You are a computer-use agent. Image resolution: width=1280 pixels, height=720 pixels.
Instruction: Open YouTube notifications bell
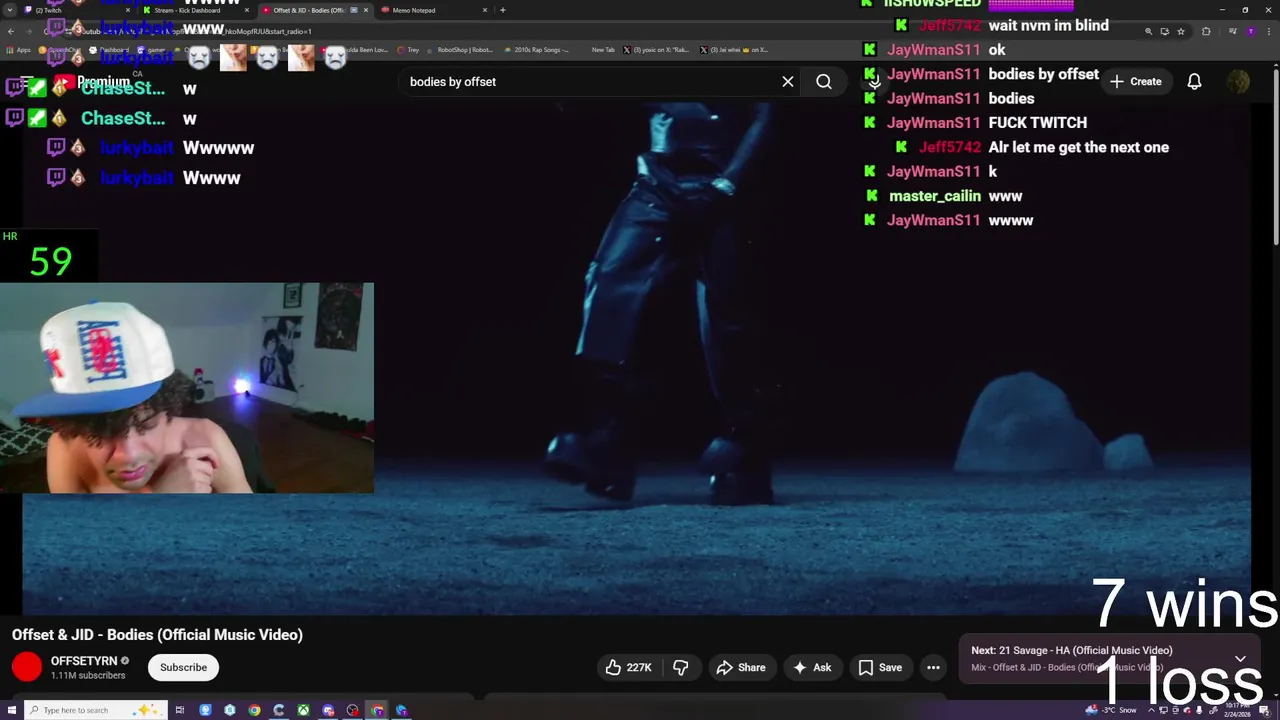(x=1194, y=82)
